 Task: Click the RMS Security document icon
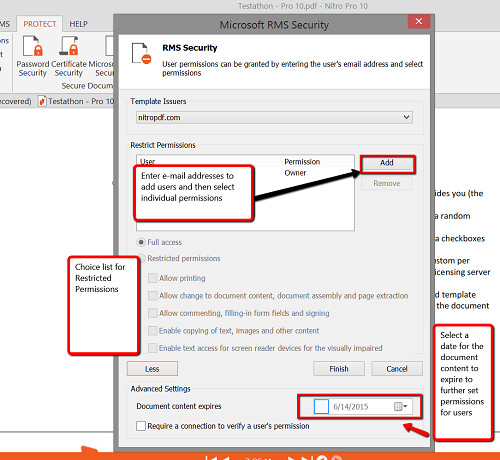click(141, 53)
